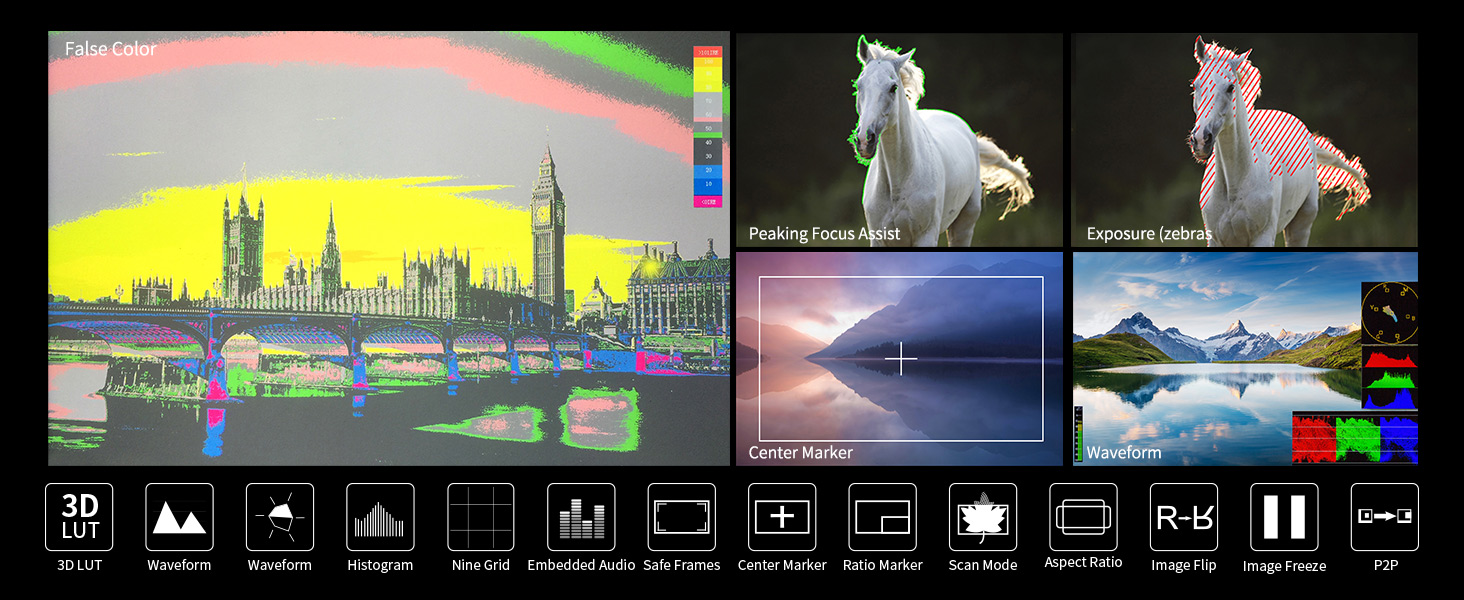Screen dimensions: 1464x600
Task: Toggle the Ratio Marker overlay icon
Action: (x=882, y=517)
